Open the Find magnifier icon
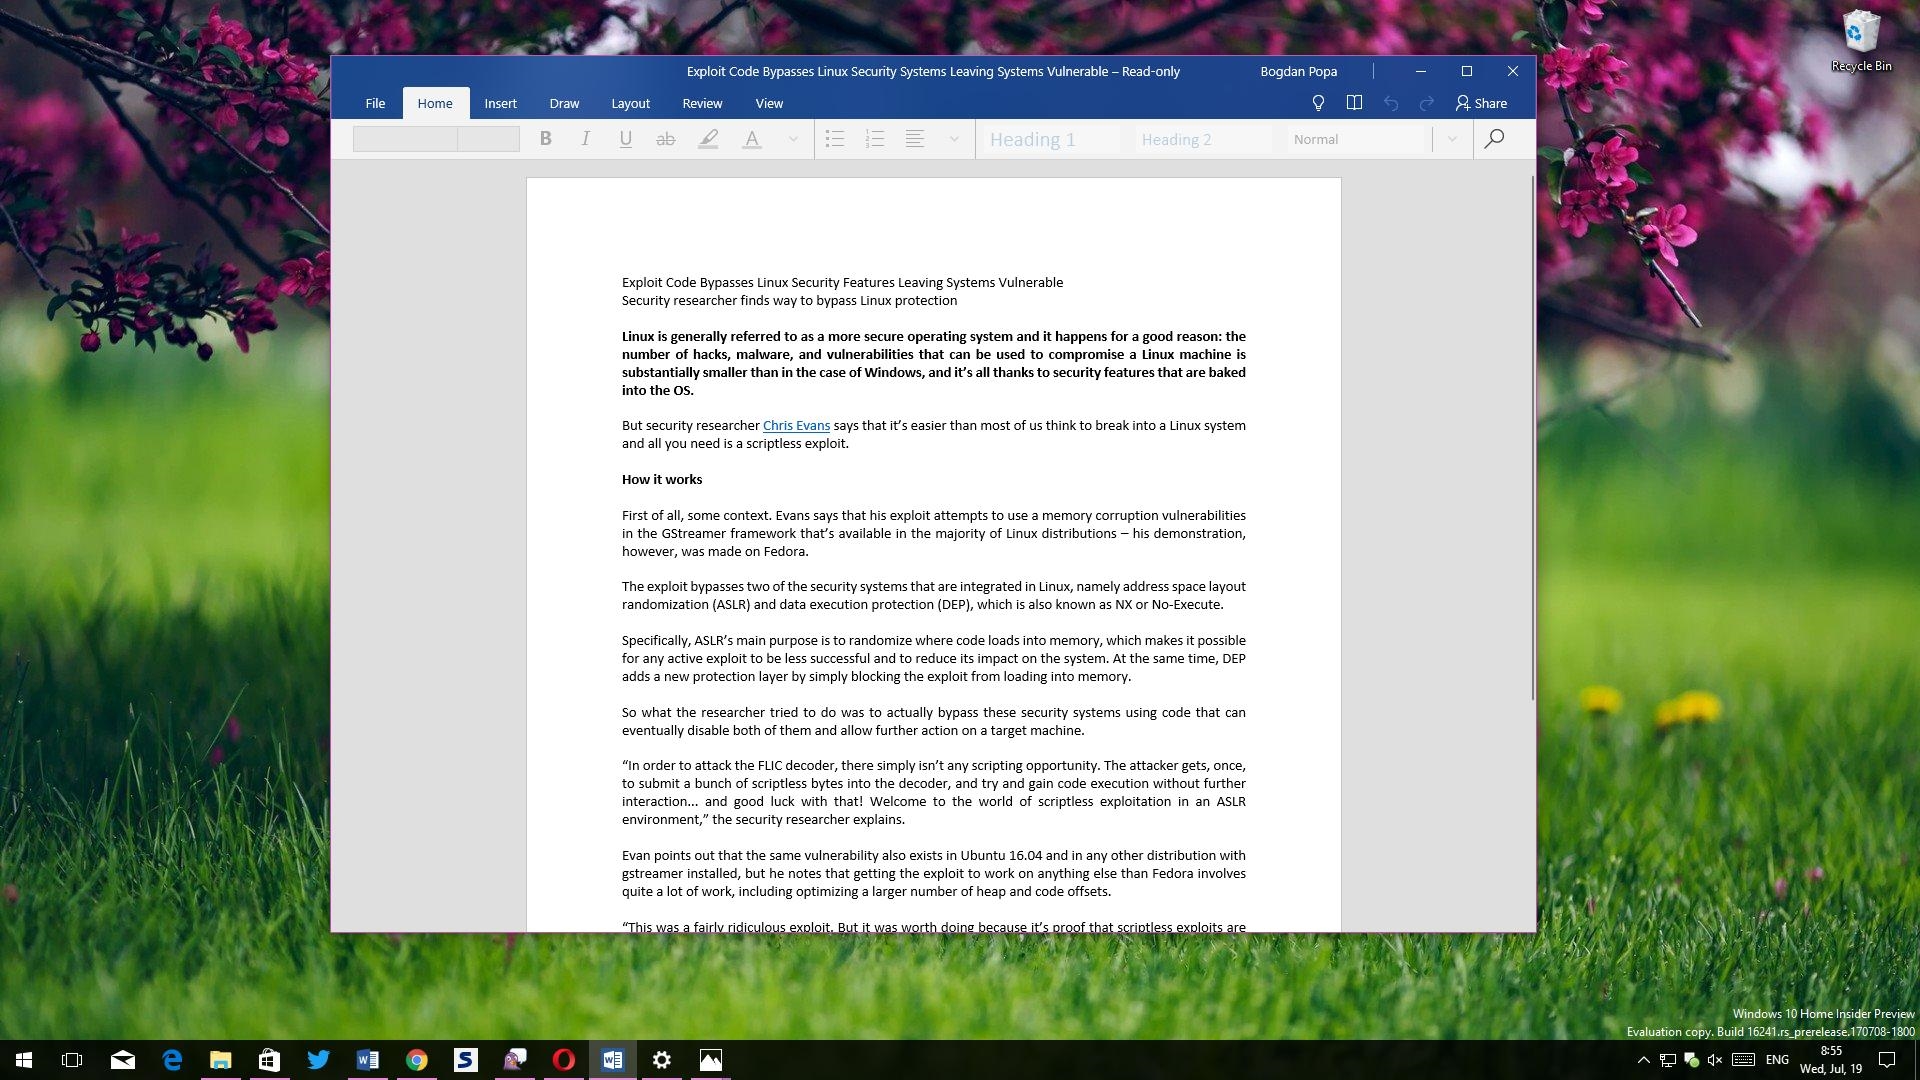 click(1494, 139)
